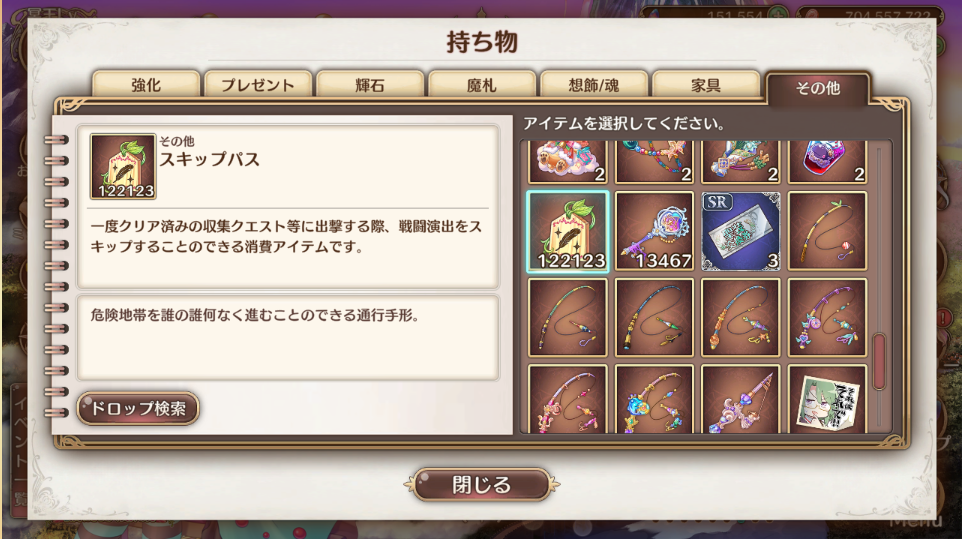Select the paw-print cloud item in top row

tap(568, 162)
